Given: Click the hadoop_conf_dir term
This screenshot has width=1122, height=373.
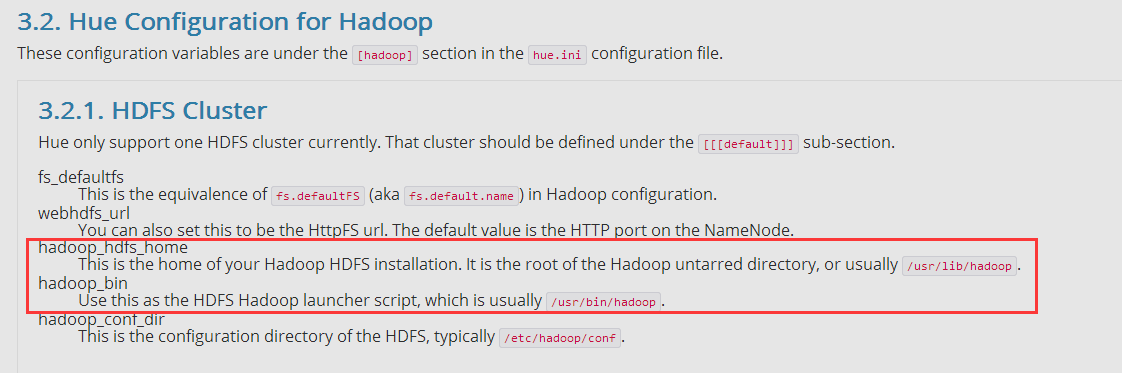Looking at the screenshot, I should 101,319.
